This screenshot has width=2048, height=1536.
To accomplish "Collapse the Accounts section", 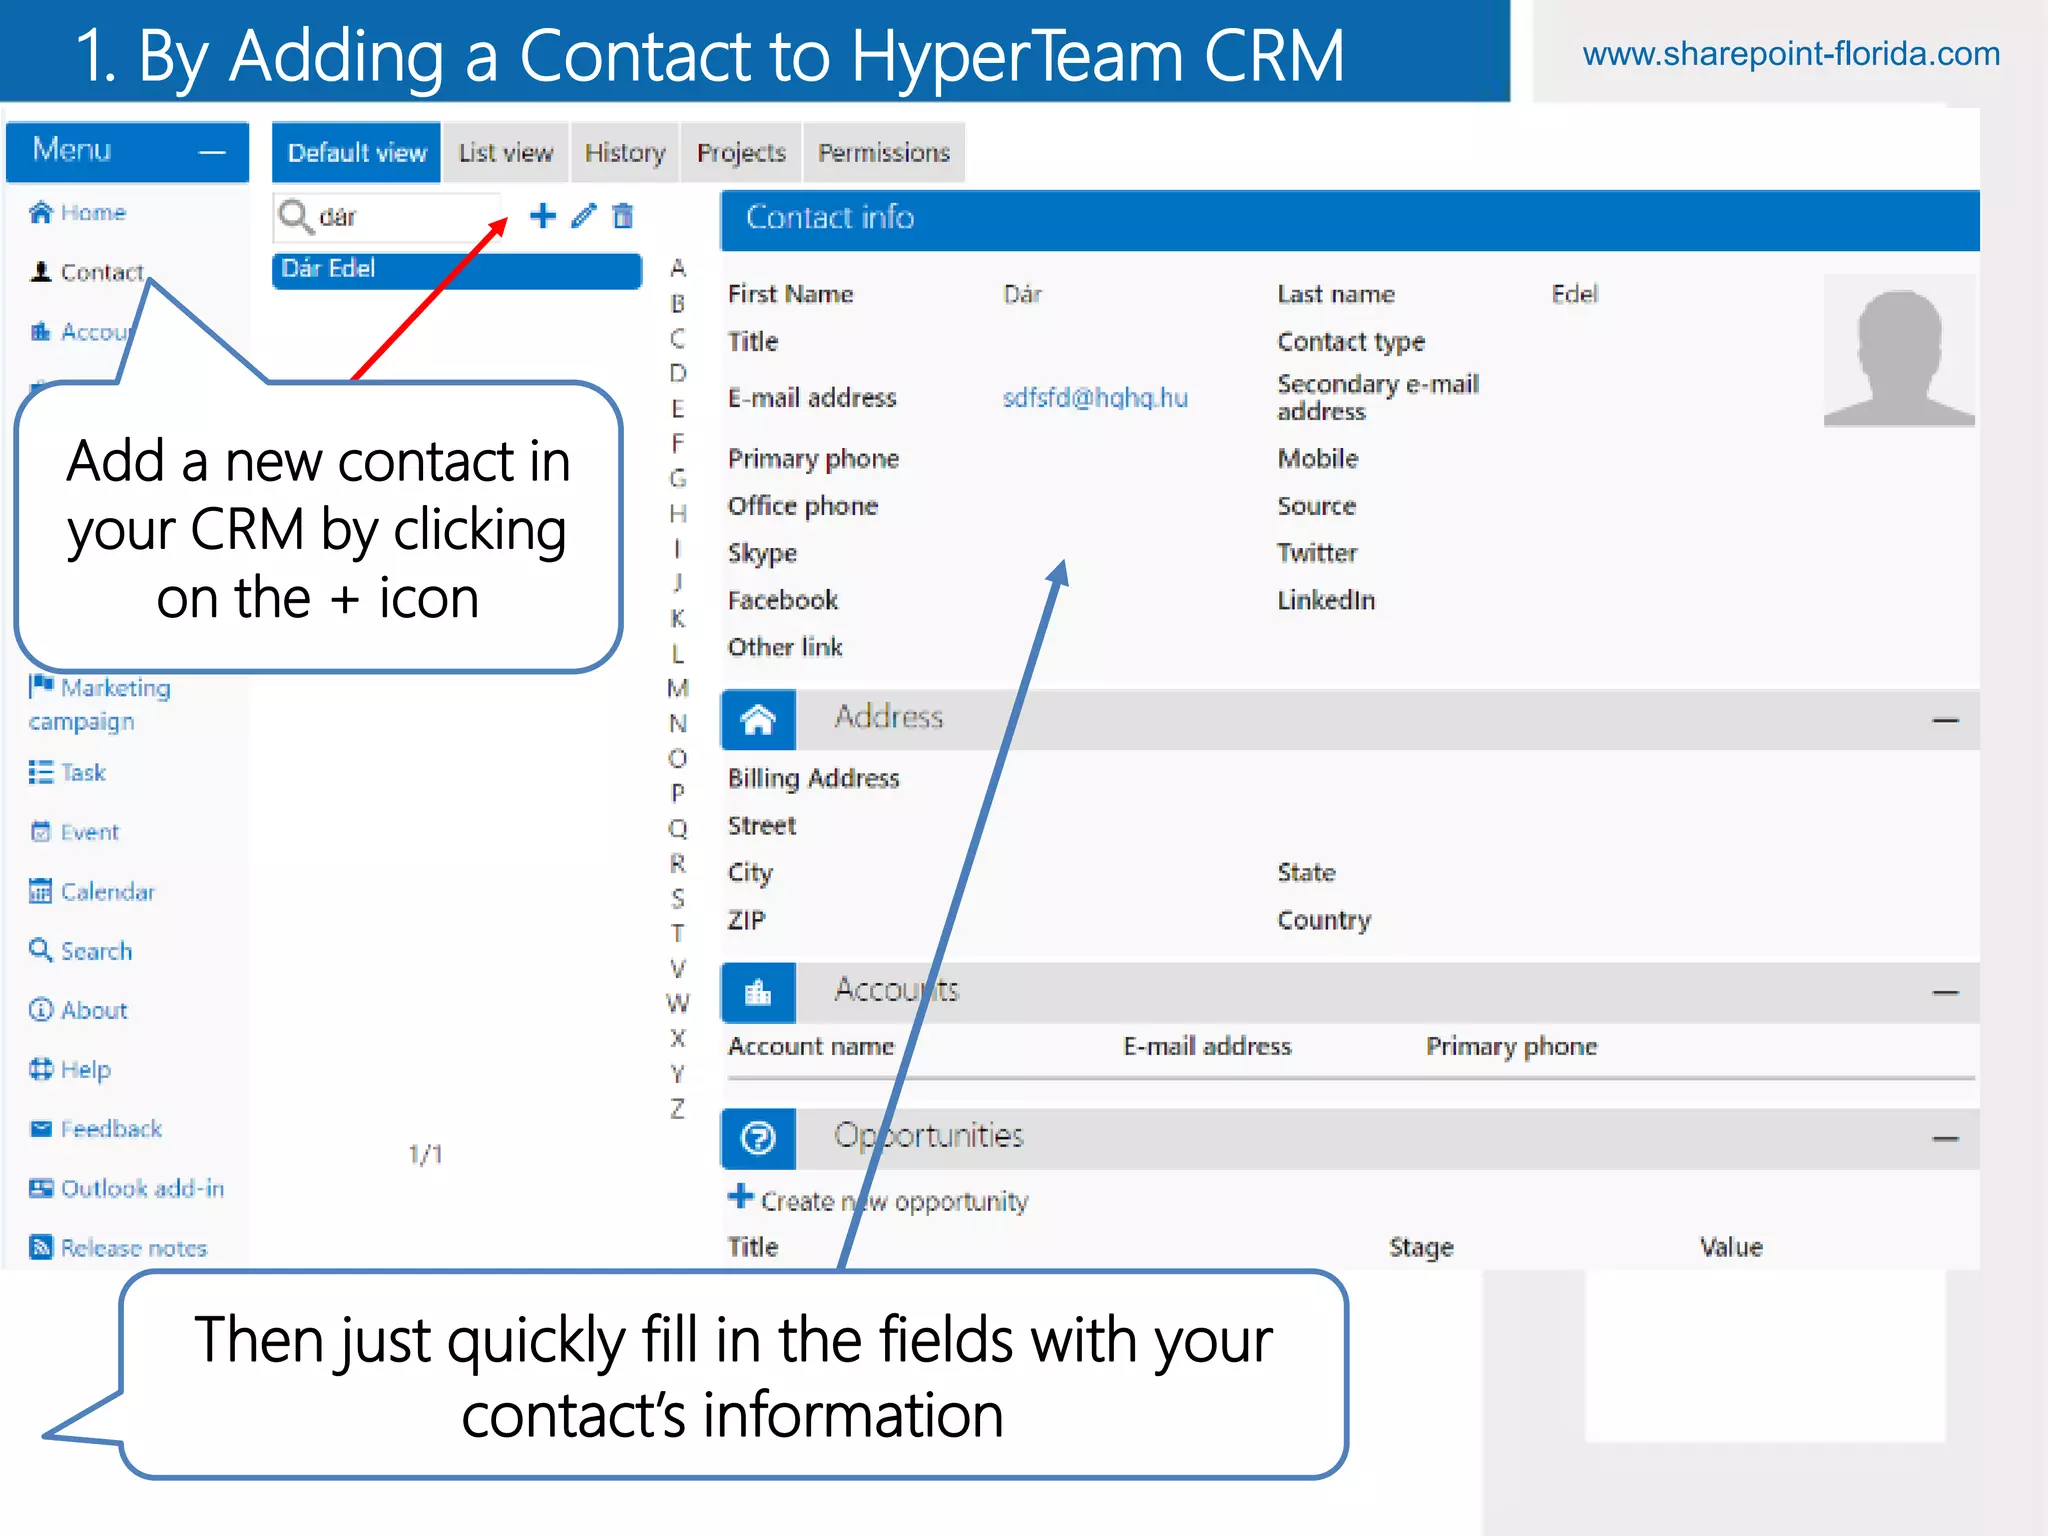I will pos(1945,992).
